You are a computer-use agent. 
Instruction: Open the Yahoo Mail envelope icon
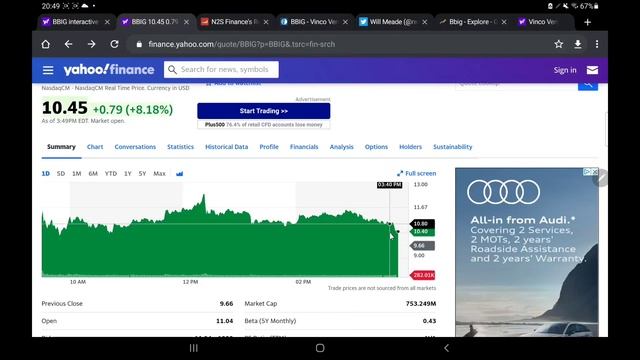(592, 70)
